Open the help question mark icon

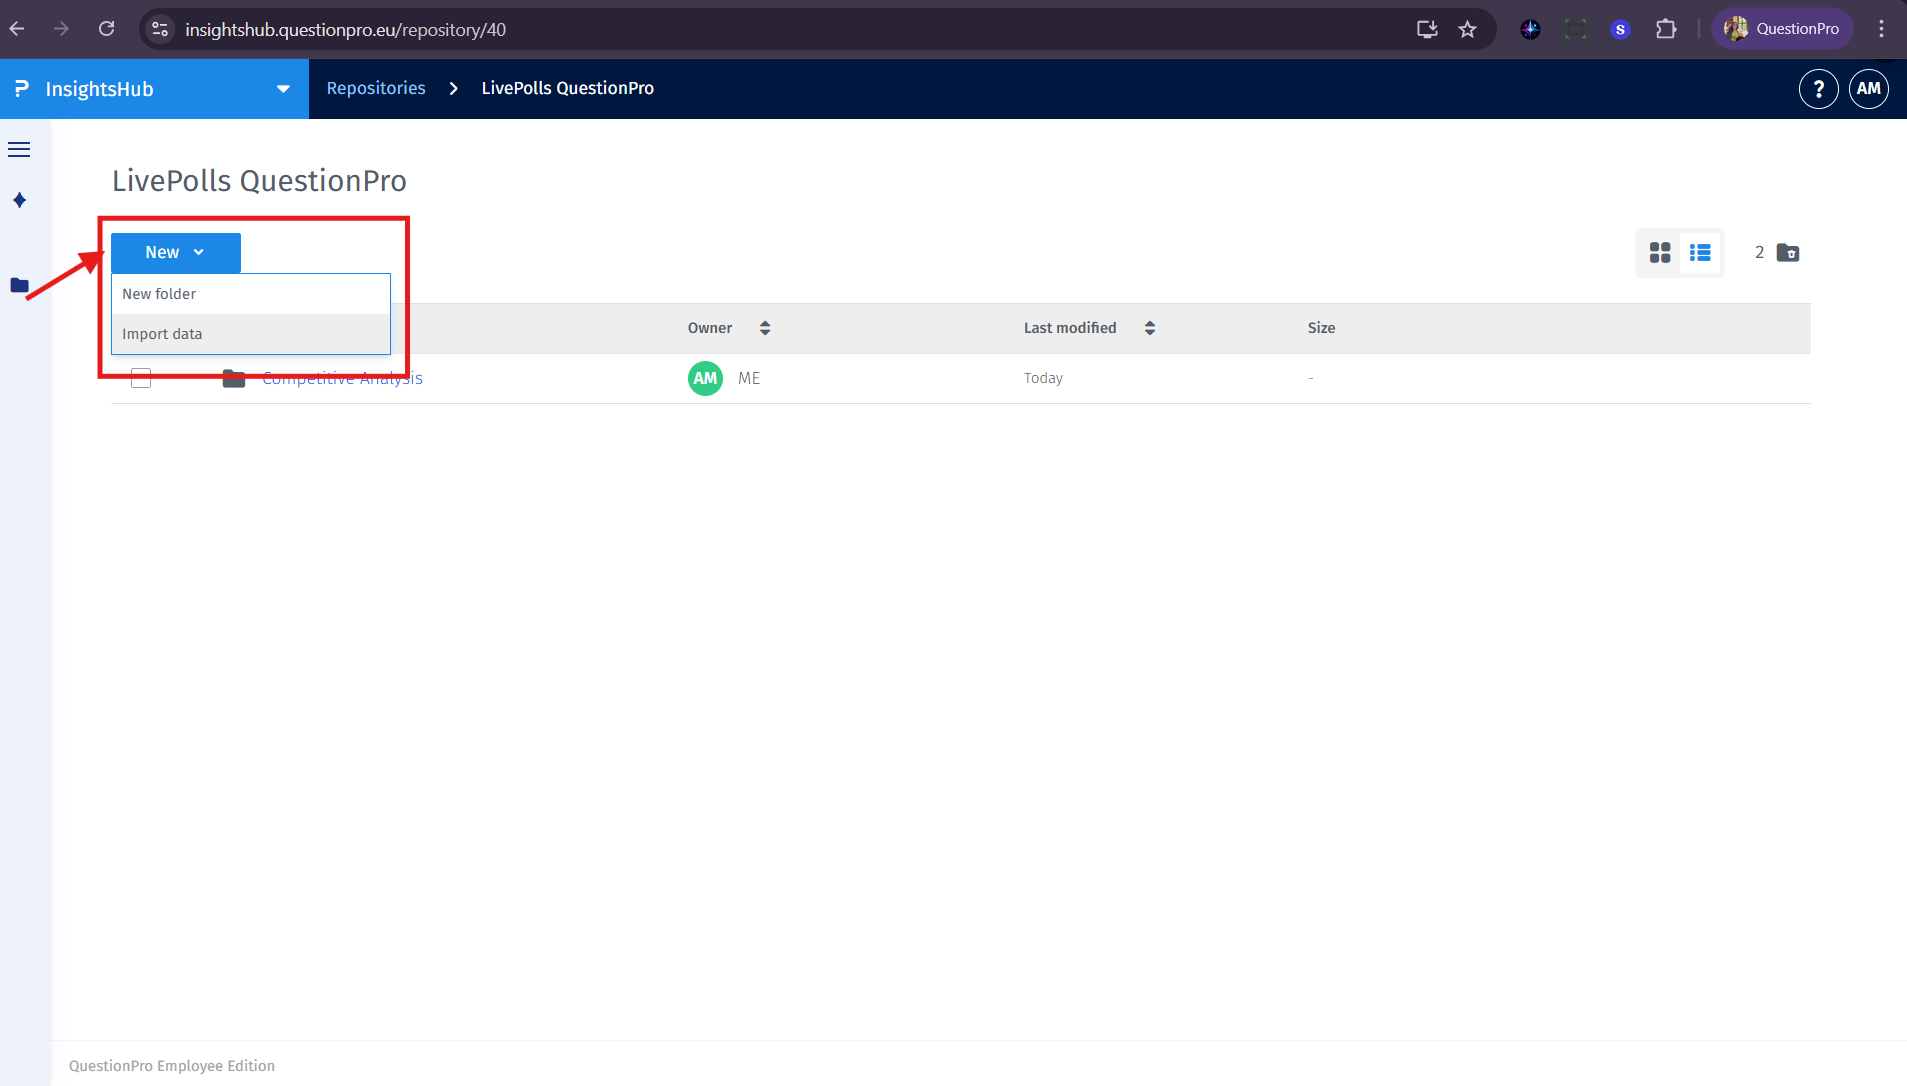point(1818,88)
